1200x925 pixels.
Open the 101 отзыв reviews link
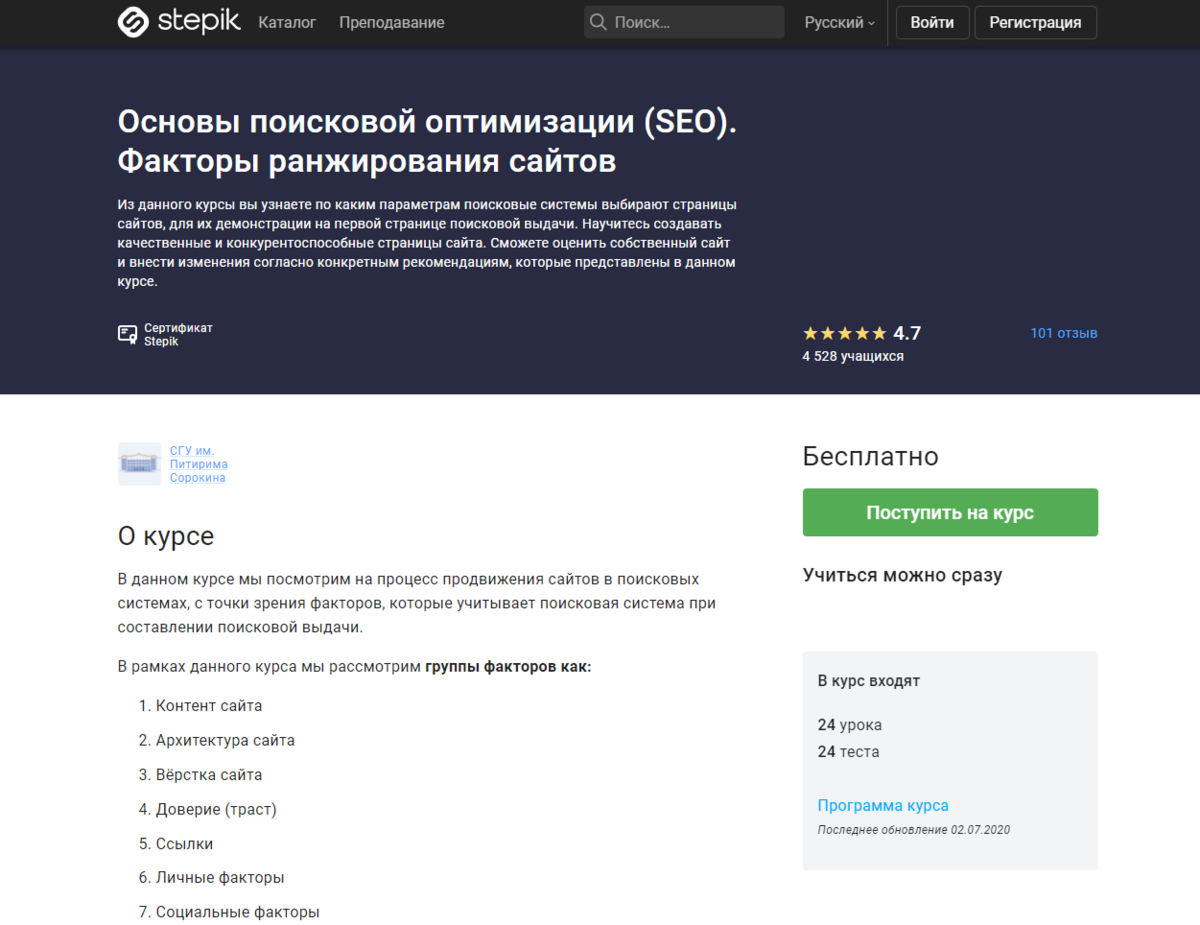click(1063, 333)
